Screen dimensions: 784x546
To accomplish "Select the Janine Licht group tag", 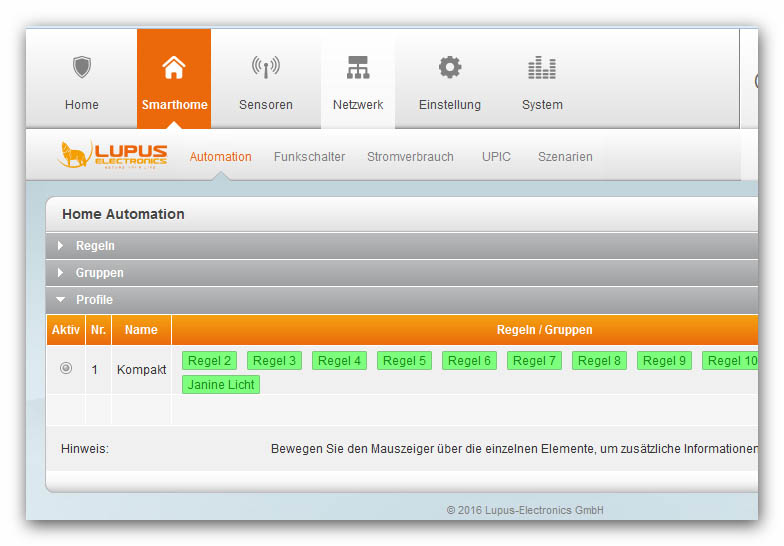I will [x=221, y=385].
